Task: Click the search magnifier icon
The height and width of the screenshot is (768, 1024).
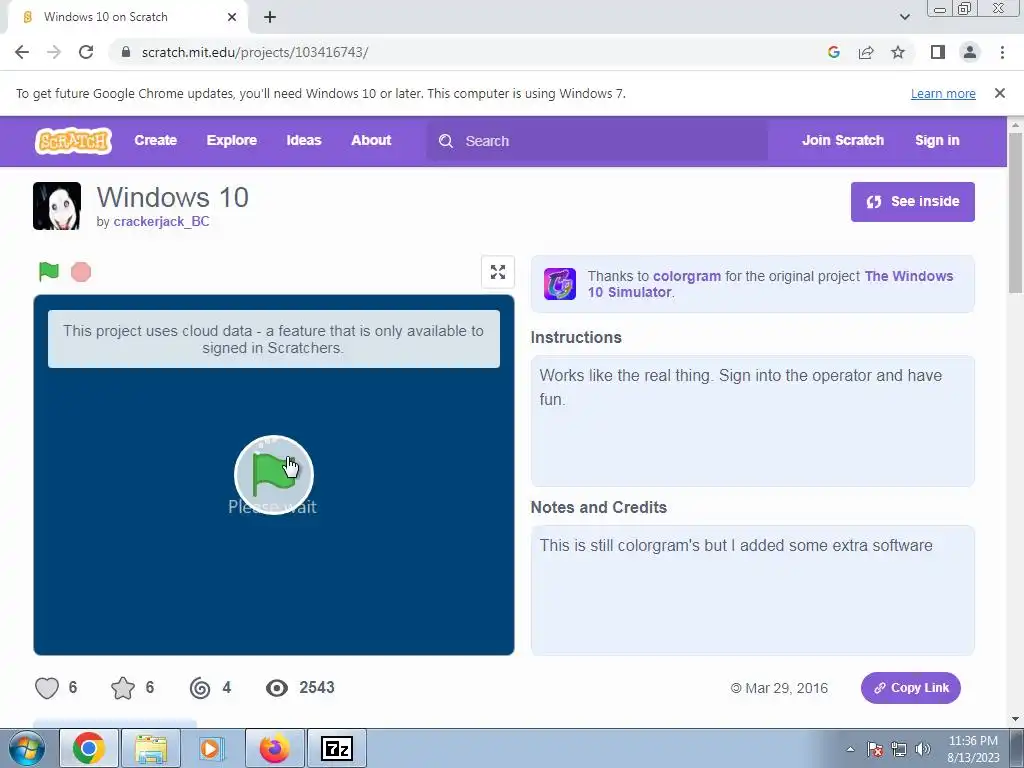Action: (x=446, y=141)
